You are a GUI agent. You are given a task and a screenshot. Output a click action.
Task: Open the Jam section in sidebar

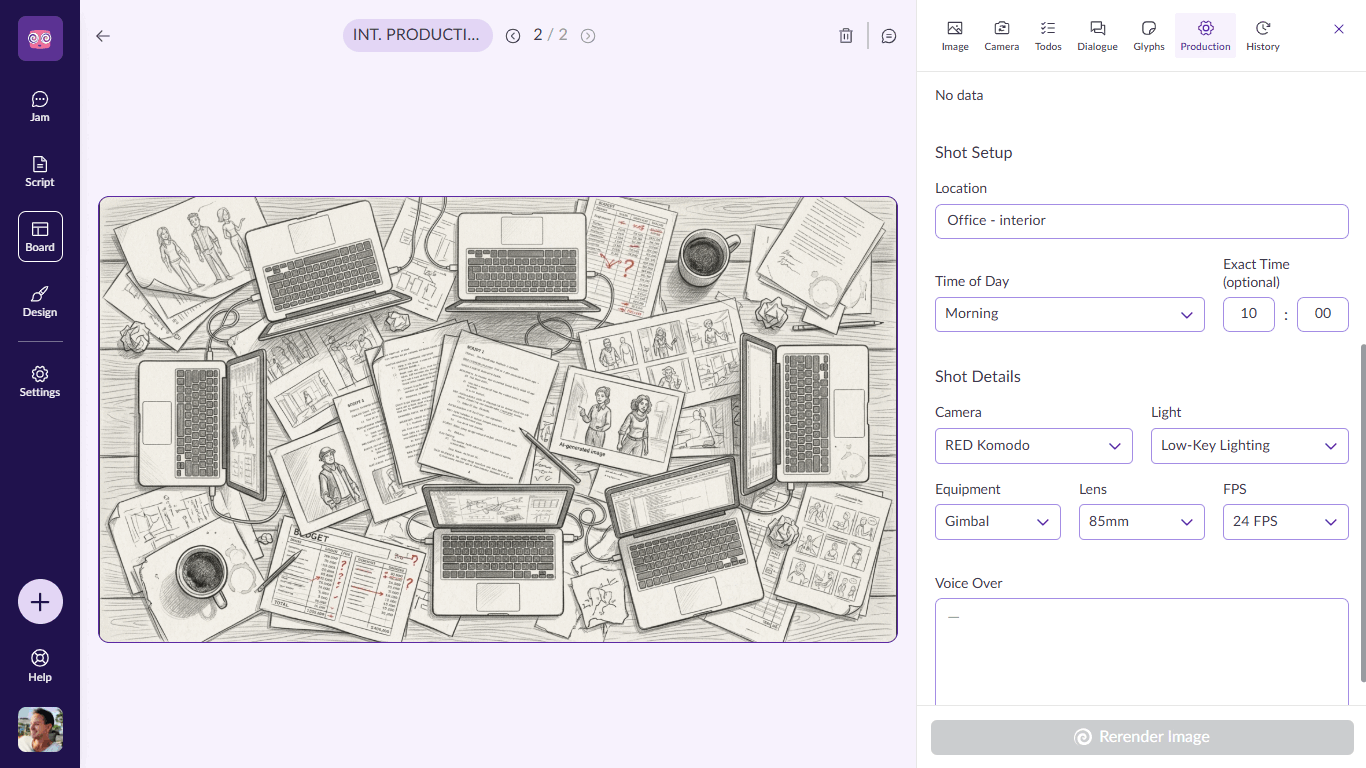point(40,107)
